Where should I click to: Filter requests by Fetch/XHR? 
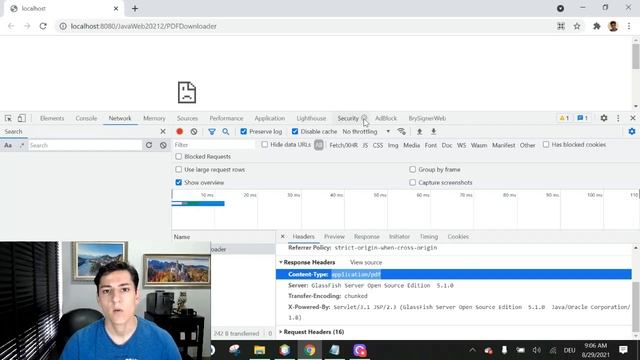(x=343, y=145)
